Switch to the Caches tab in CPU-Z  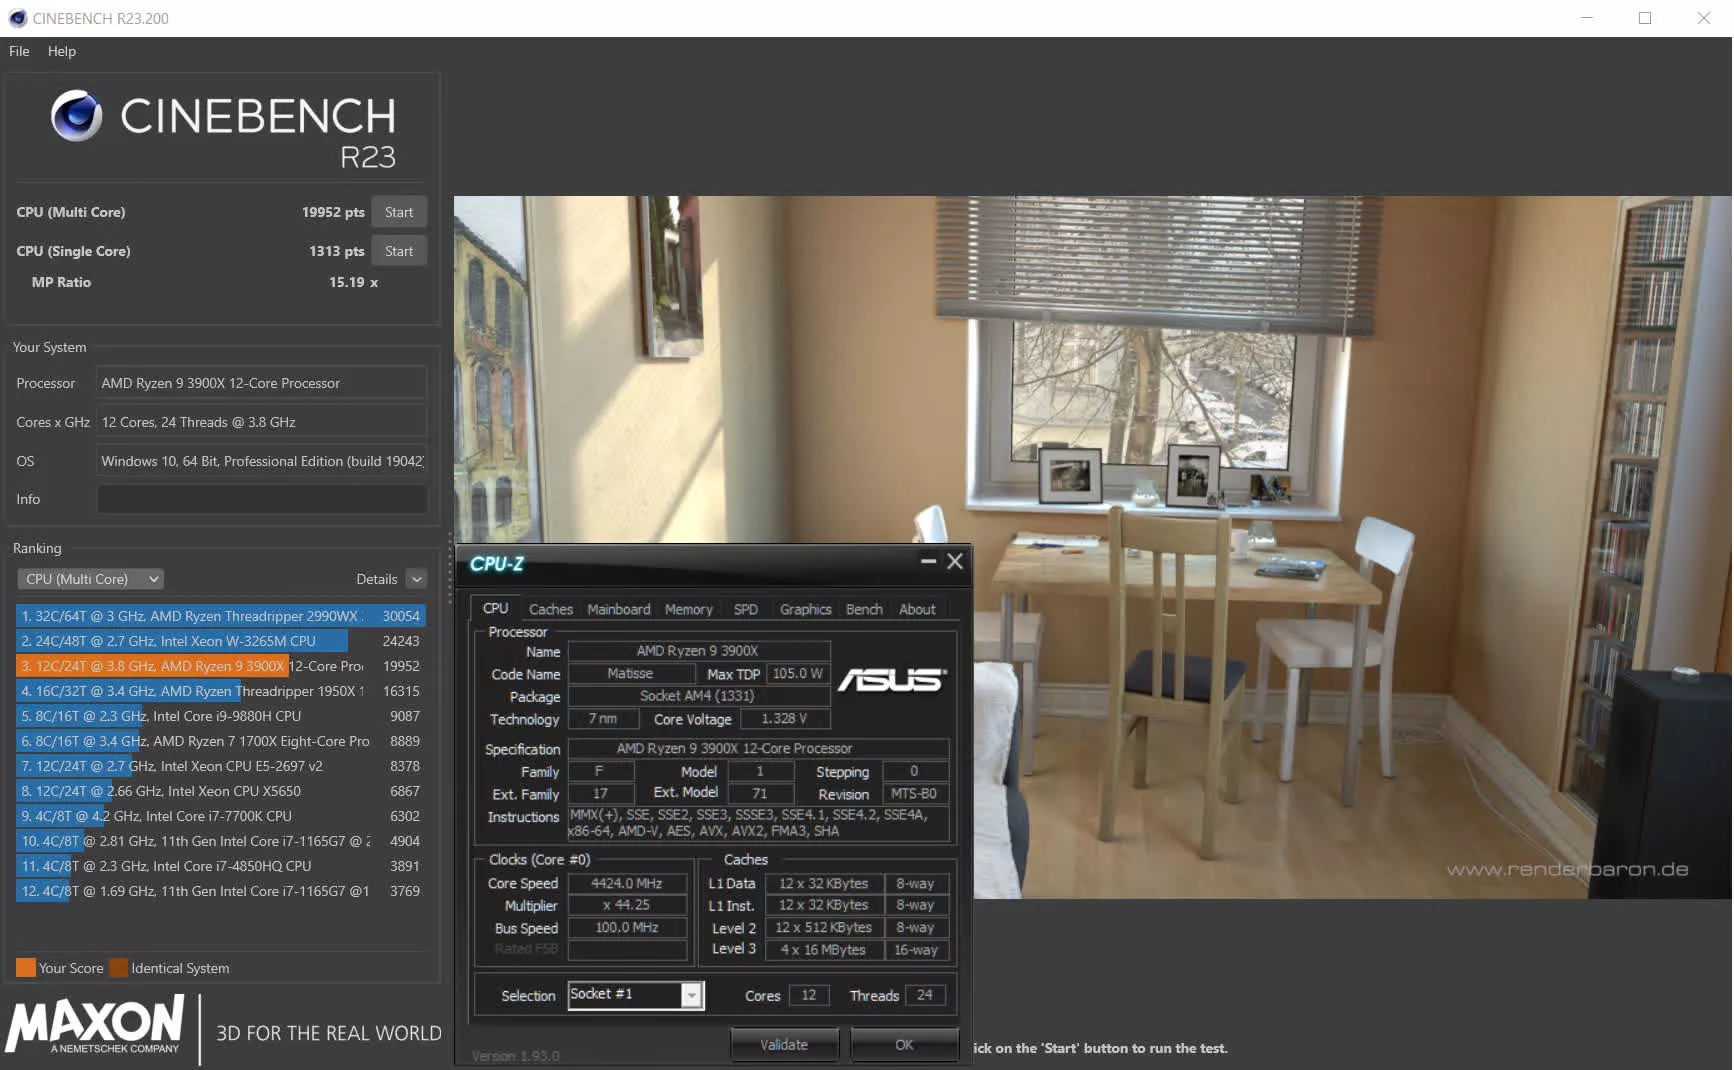click(x=551, y=609)
